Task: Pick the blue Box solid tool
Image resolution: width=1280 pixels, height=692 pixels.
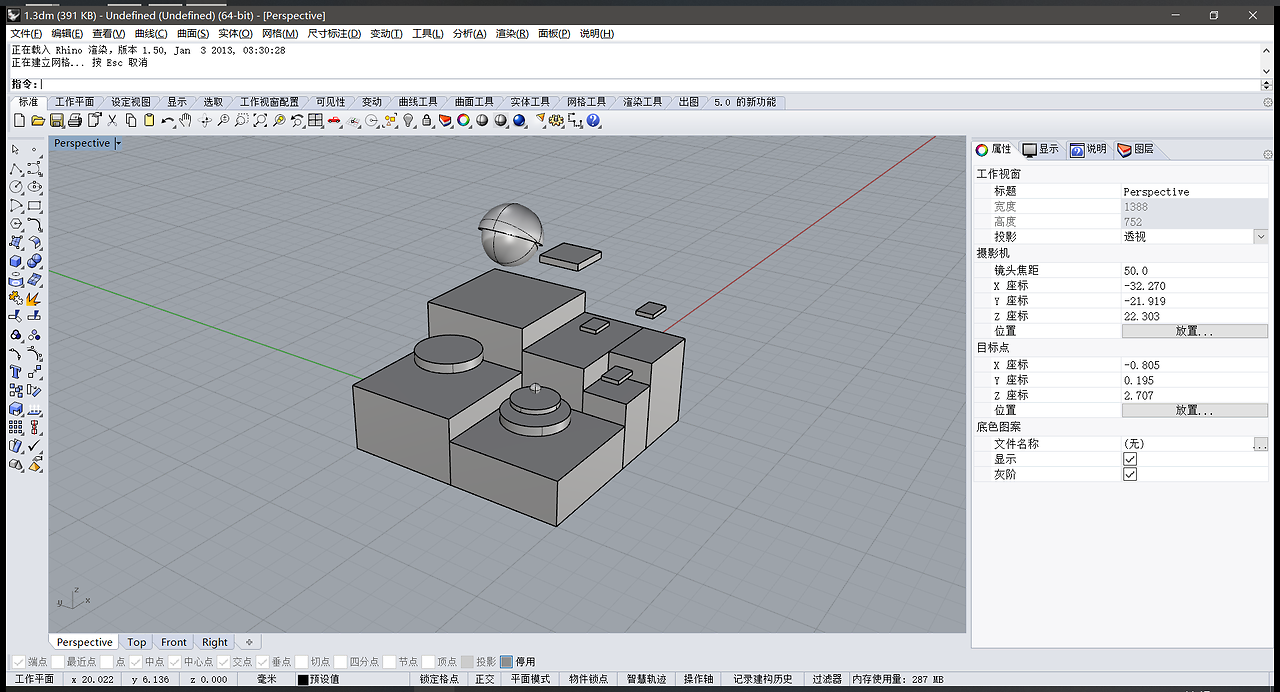Action: (x=16, y=260)
